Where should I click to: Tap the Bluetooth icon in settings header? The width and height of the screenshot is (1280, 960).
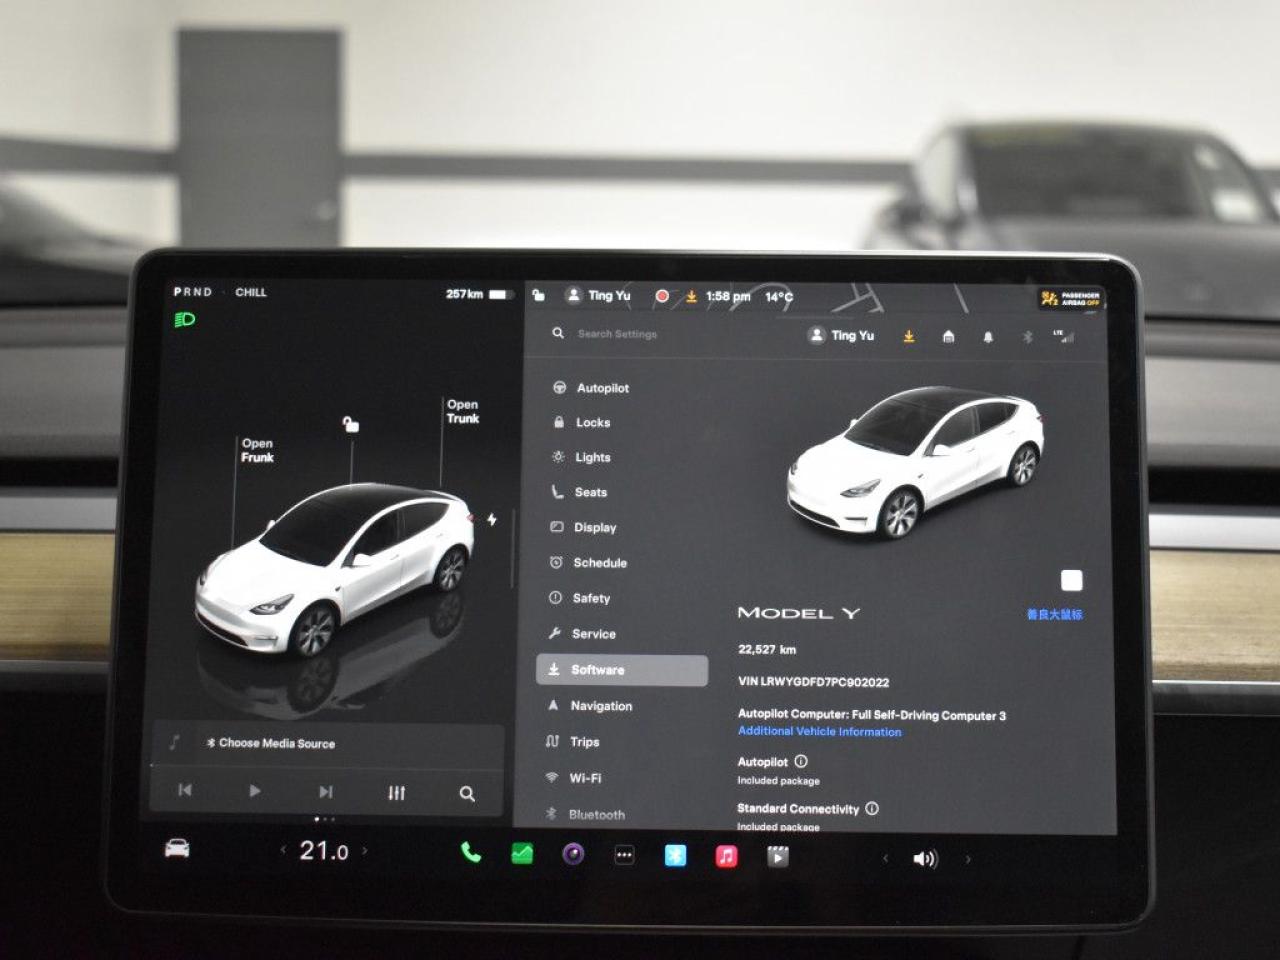click(1027, 337)
